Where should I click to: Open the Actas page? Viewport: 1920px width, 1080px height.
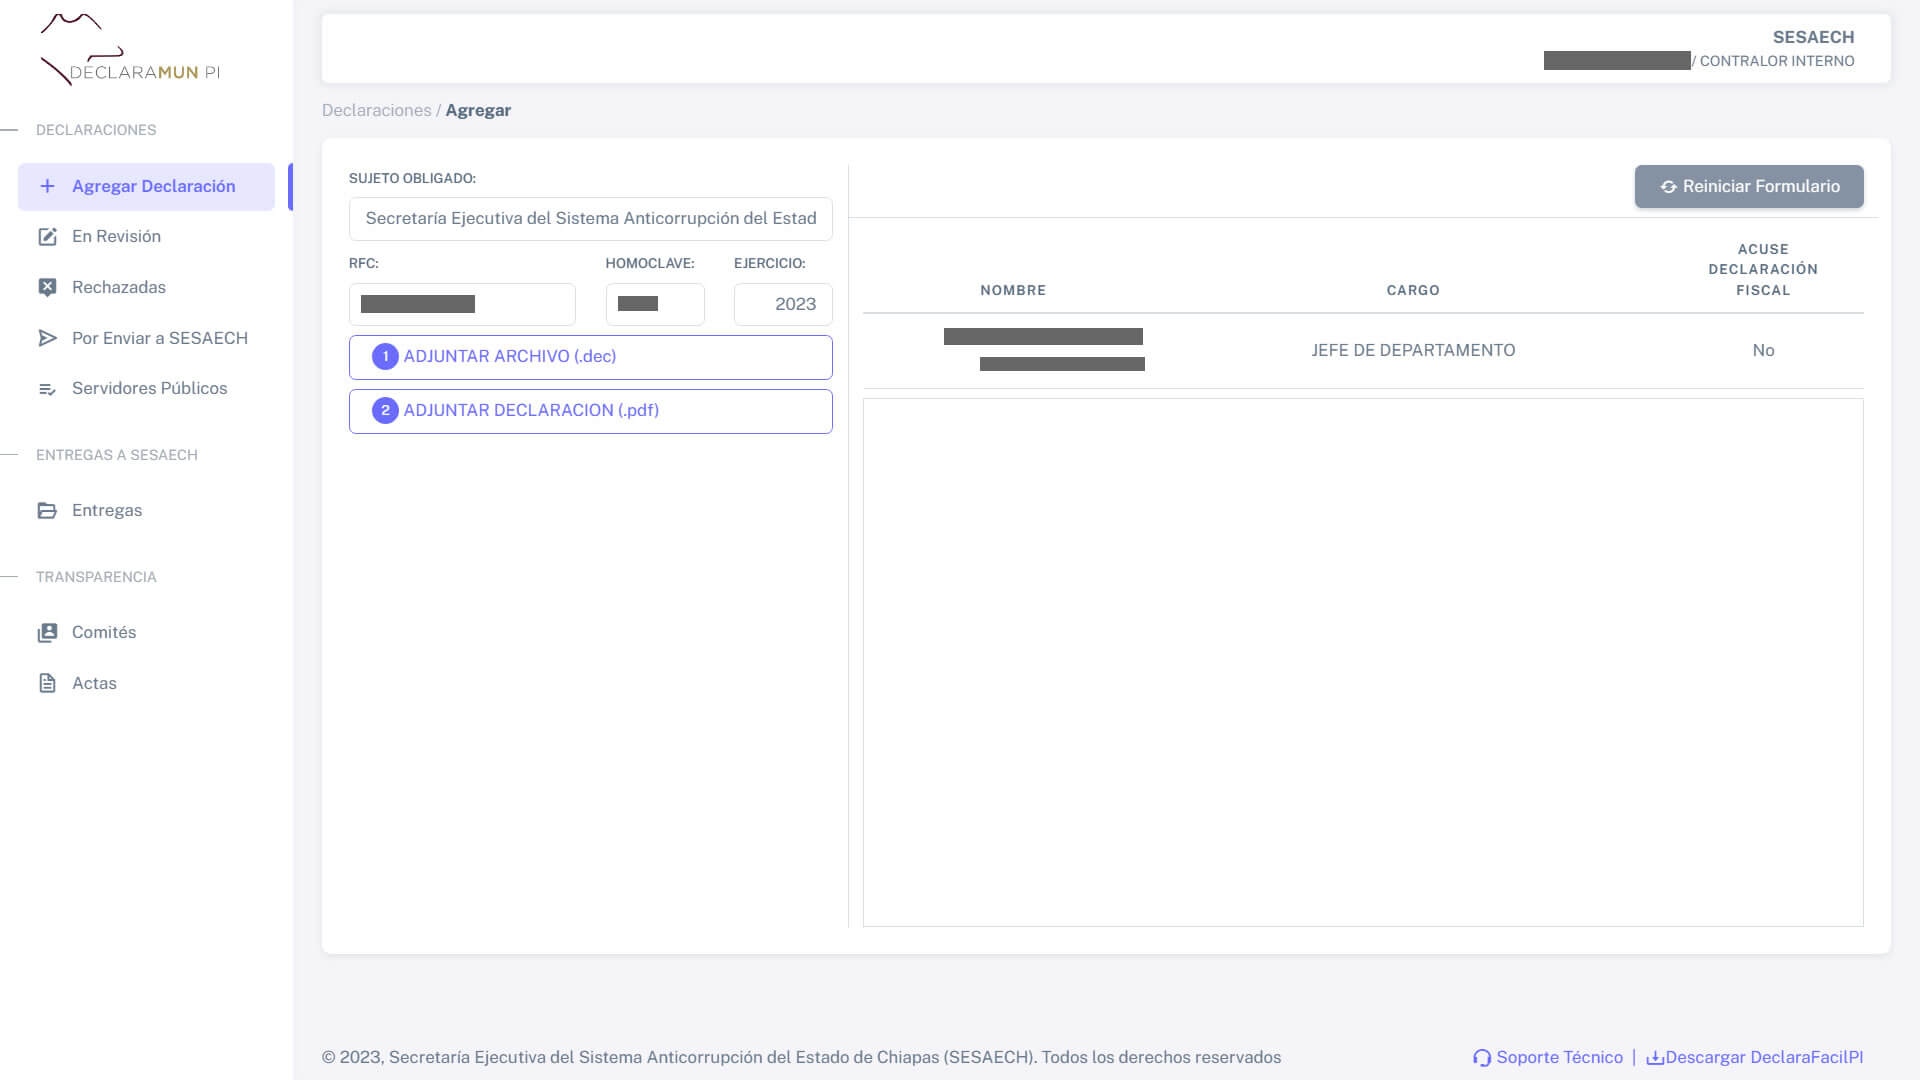click(146, 683)
